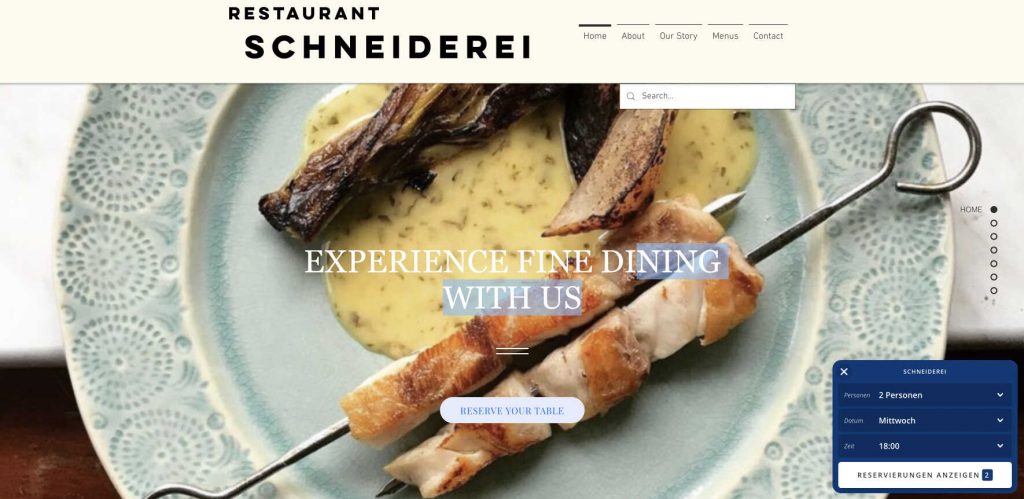Screen dimensions: 1024x499
Task: Open the Zeit dropdown showing 18:00
Action: 925,446
